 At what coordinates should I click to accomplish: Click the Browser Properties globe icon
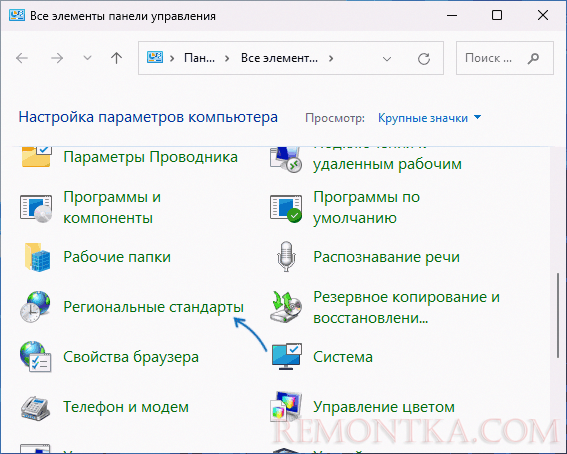[x=35, y=357]
